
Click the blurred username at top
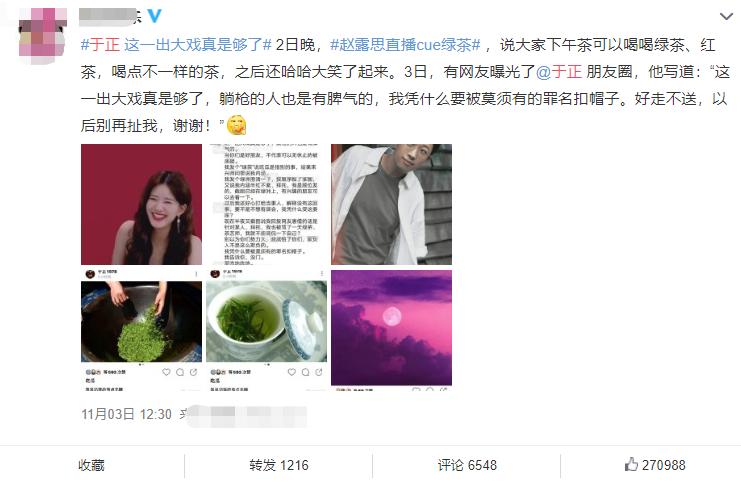[110, 16]
